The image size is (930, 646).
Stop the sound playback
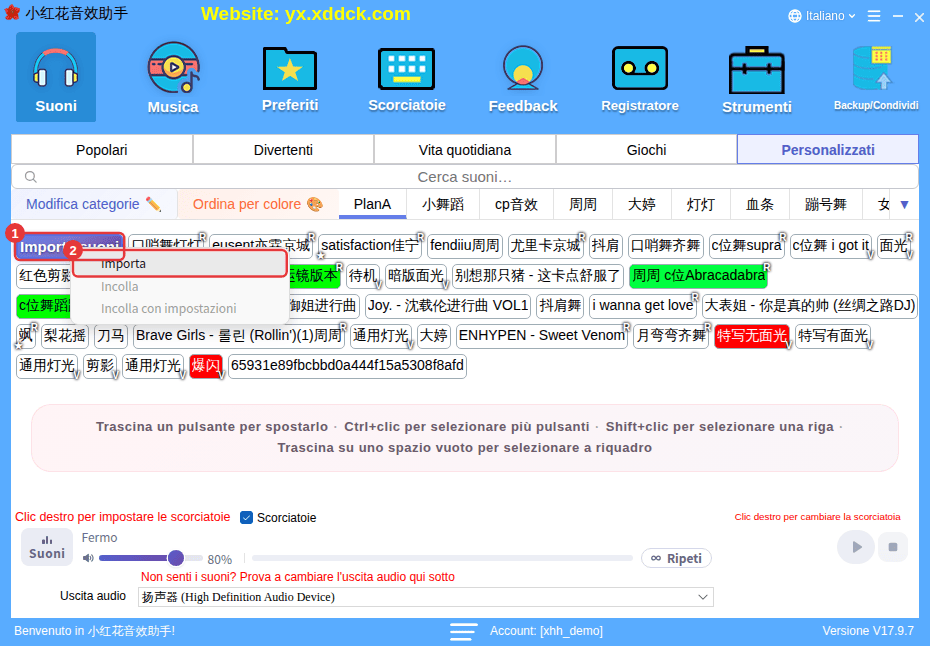point(893,547)
